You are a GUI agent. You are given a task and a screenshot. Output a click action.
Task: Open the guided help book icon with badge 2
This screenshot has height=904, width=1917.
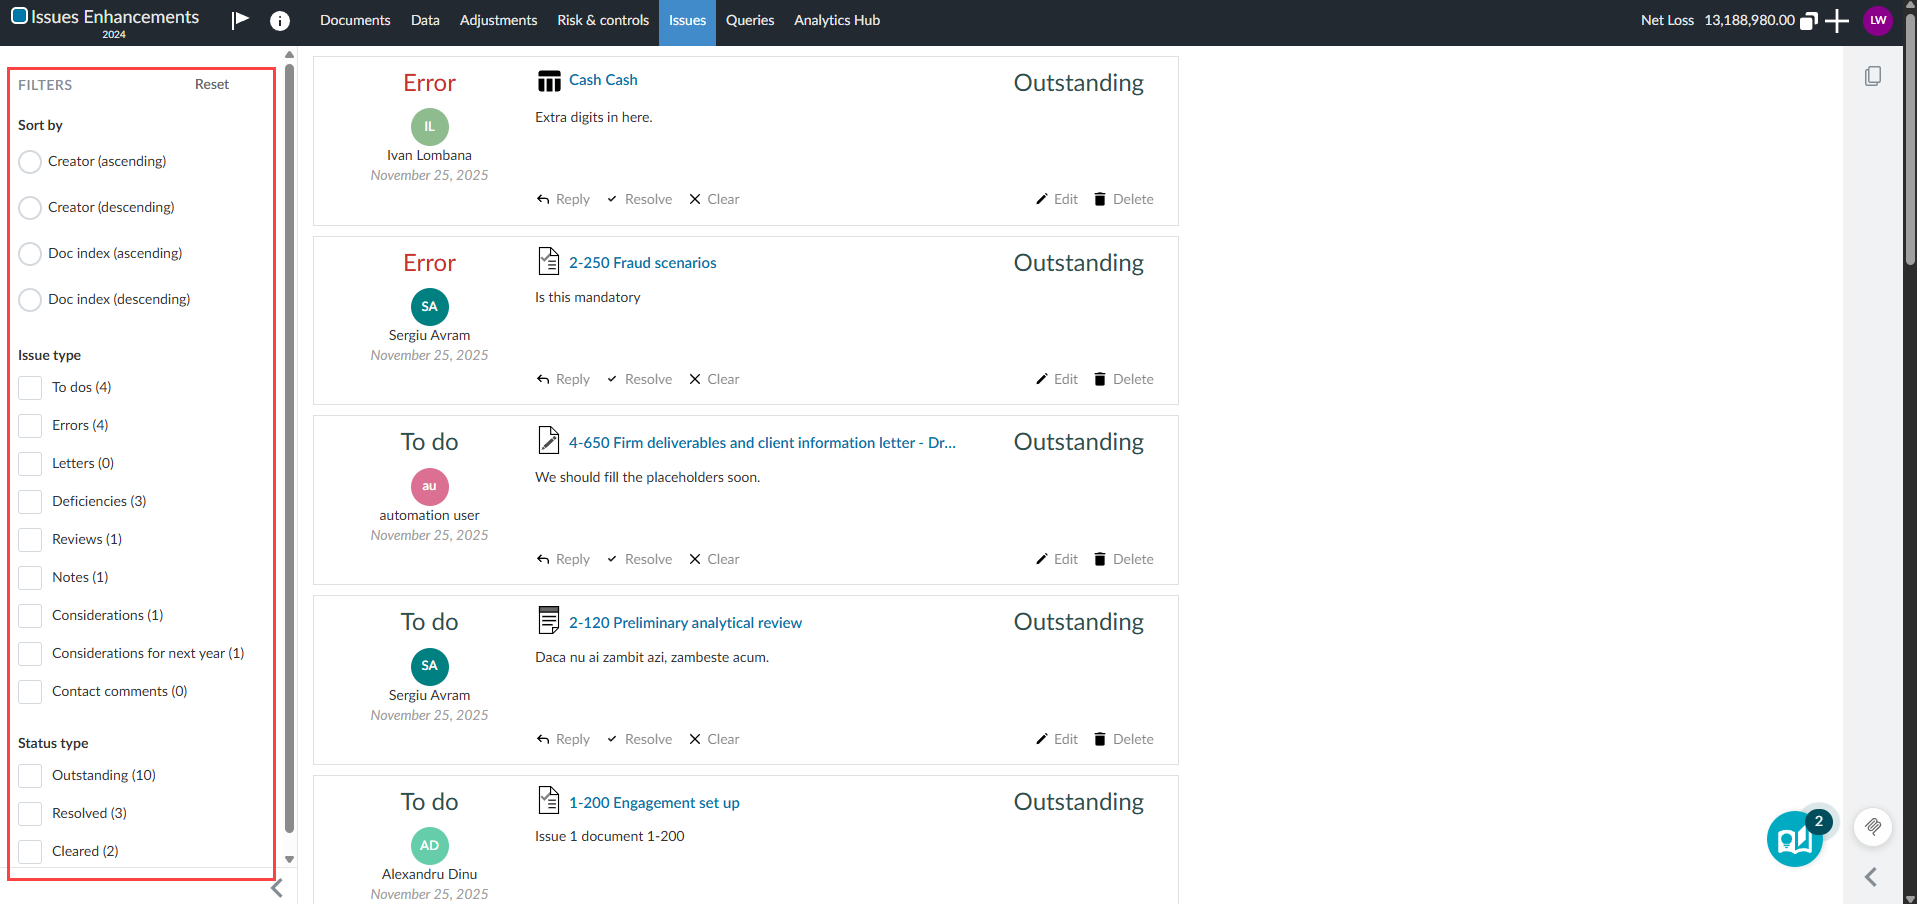click(1795, 840)
